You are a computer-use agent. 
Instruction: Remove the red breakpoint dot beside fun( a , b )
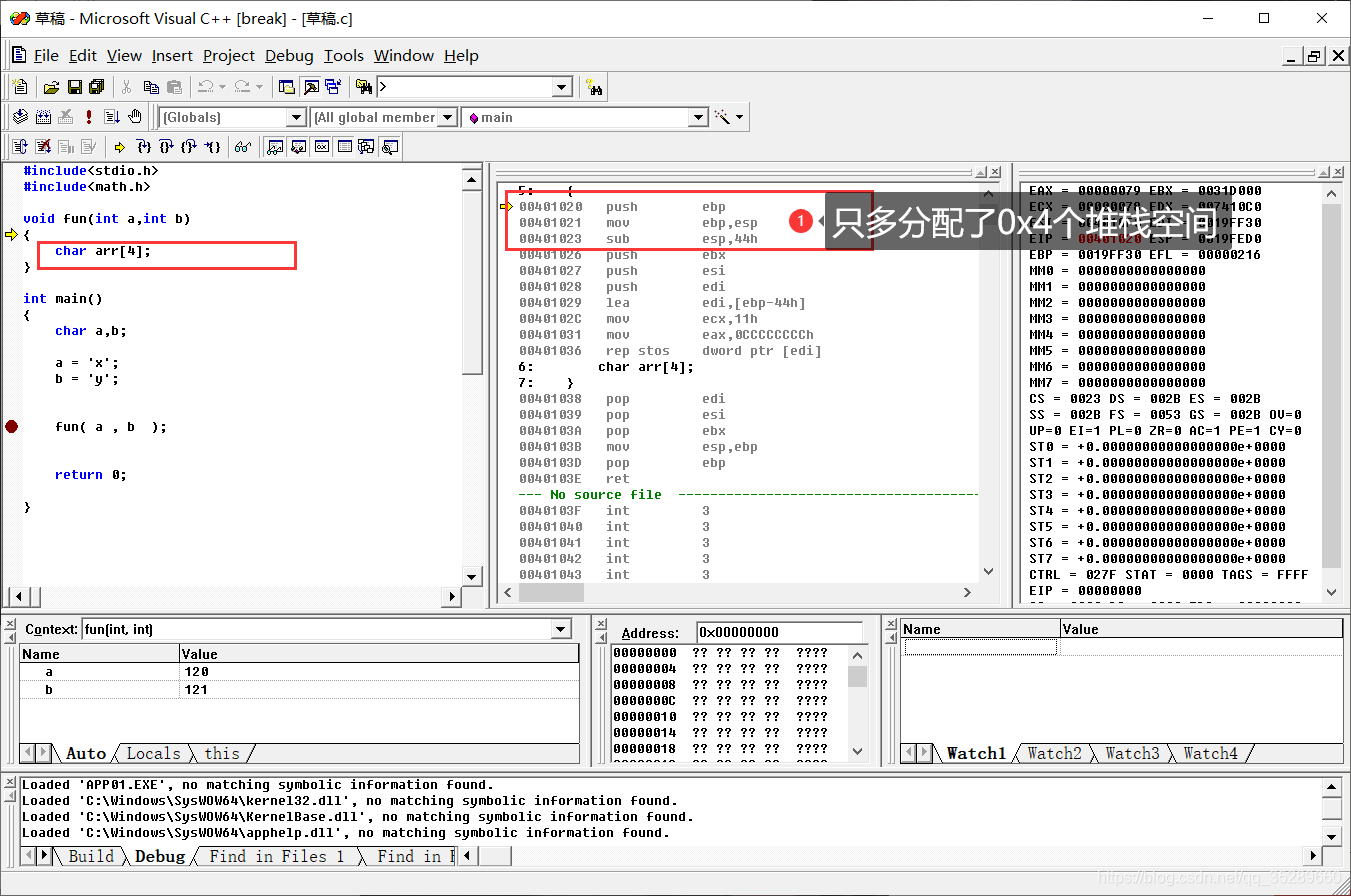[x=11, y=426]
